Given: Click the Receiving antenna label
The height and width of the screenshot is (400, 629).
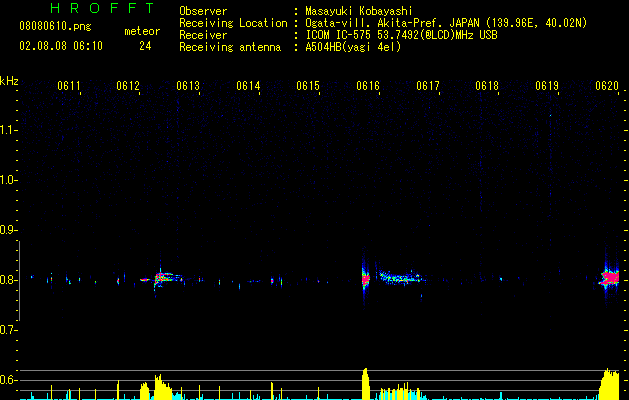Looking at the screenshot, I should [x=230, y=47].
